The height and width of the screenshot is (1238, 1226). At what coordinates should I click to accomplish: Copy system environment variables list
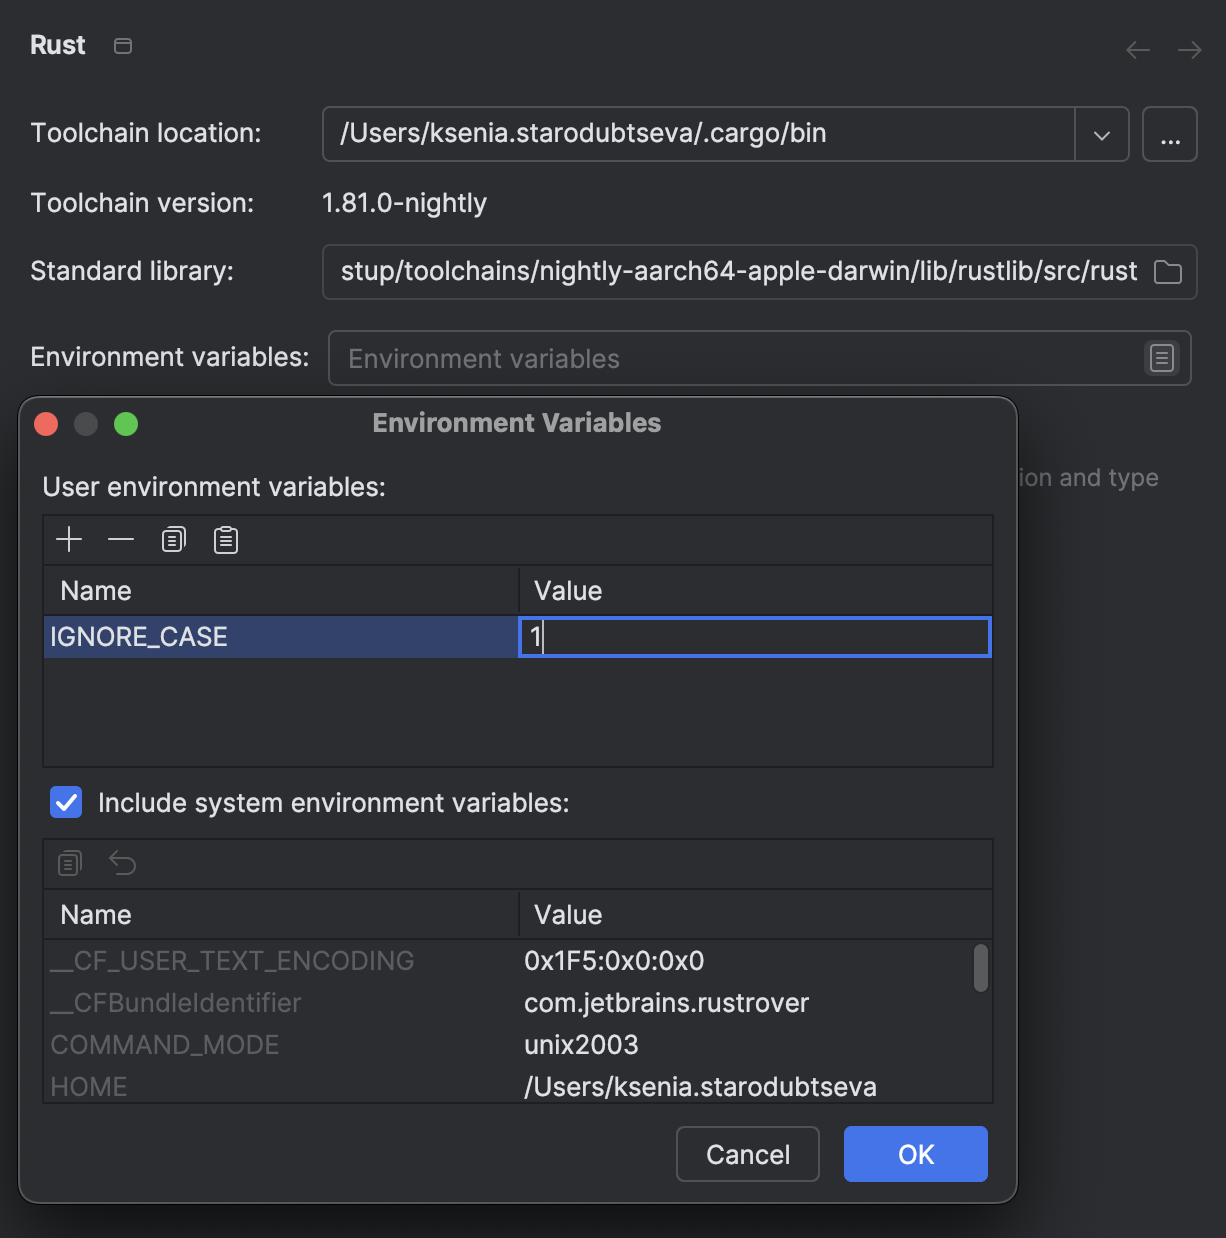69,862
